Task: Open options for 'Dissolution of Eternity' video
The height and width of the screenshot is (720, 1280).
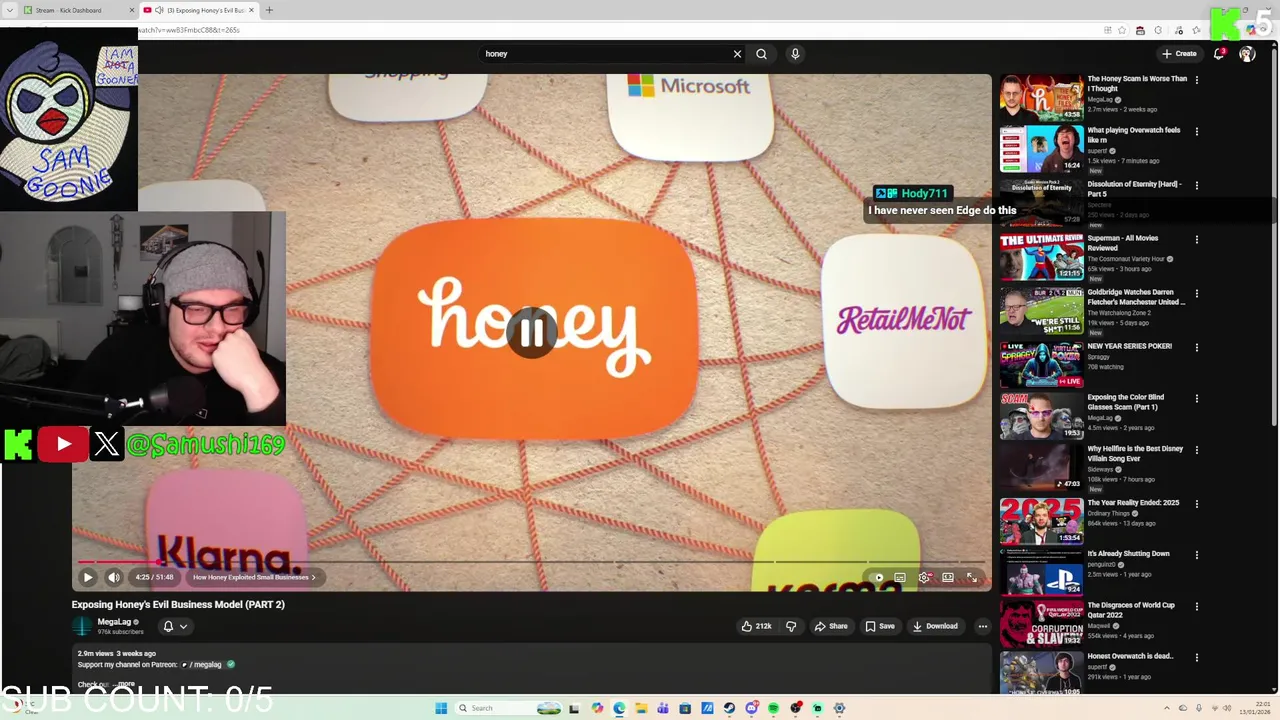Action: point(1196,185)
